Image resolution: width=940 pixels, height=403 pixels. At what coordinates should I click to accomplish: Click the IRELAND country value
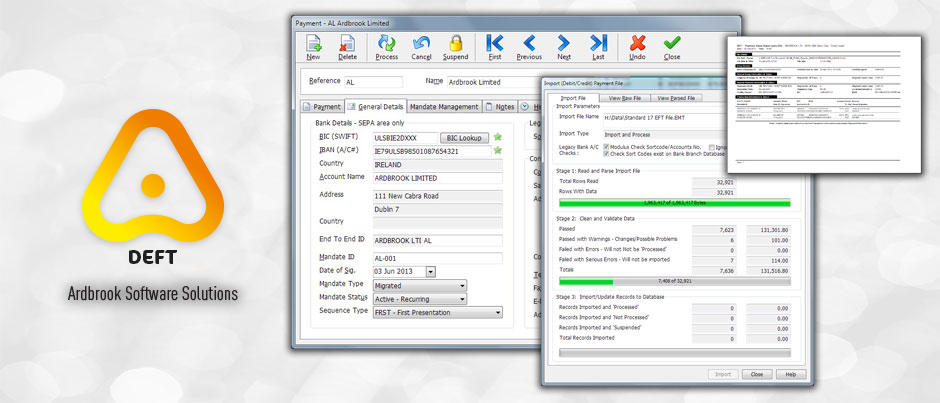[438, 164]
